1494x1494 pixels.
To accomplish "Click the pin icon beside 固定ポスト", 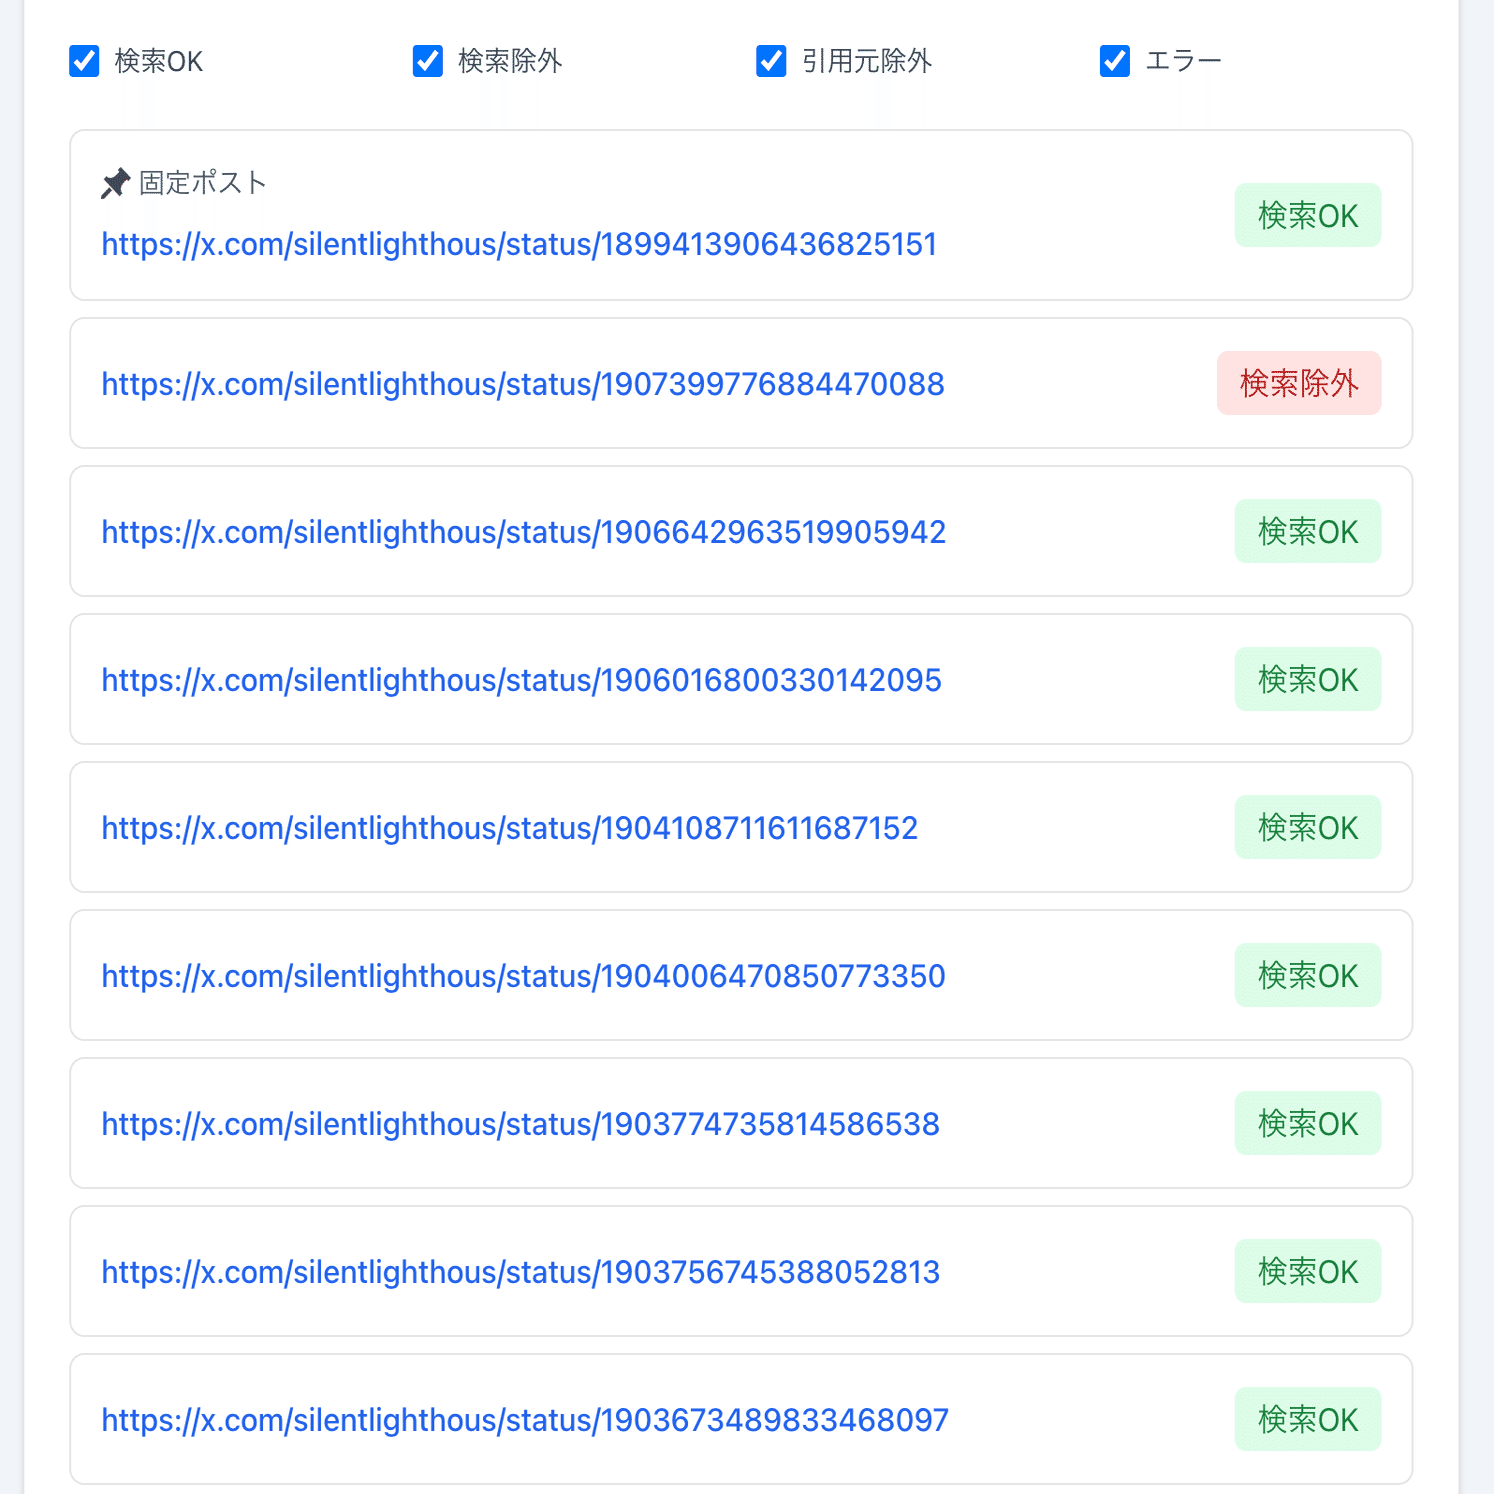I will [116, 183].
